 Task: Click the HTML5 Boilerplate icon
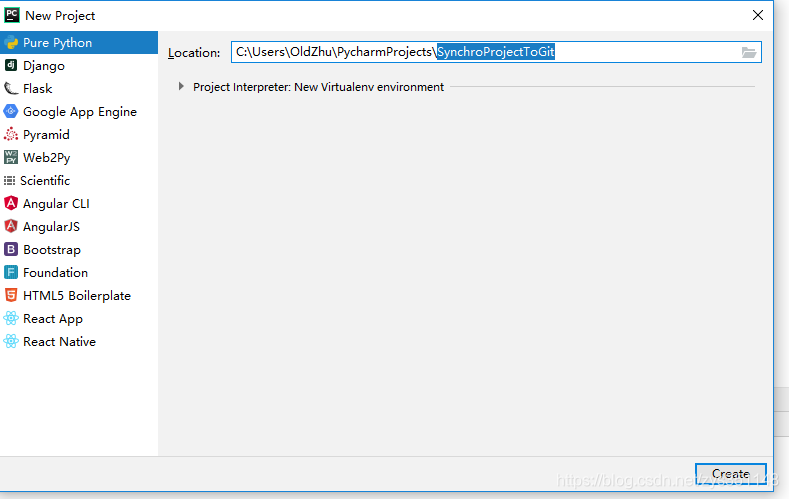(x=11, y=295)
